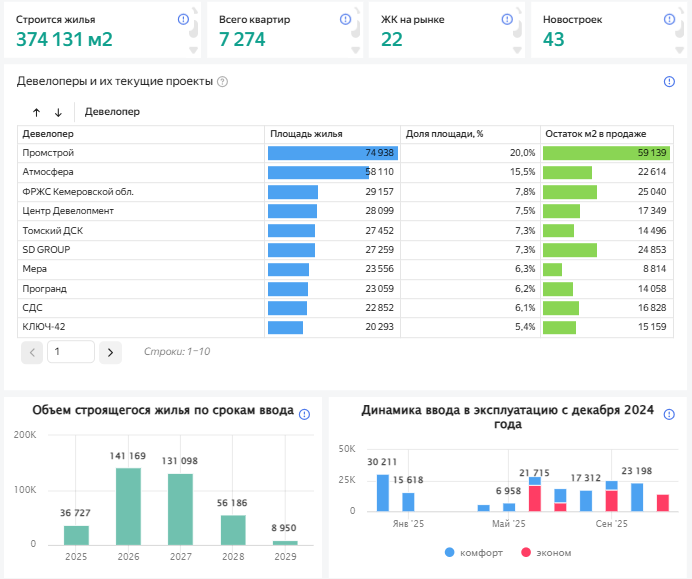Click the 2027 bar labeled 131 098
Viewport: 692px width, 579px height.
pos(181,509)
